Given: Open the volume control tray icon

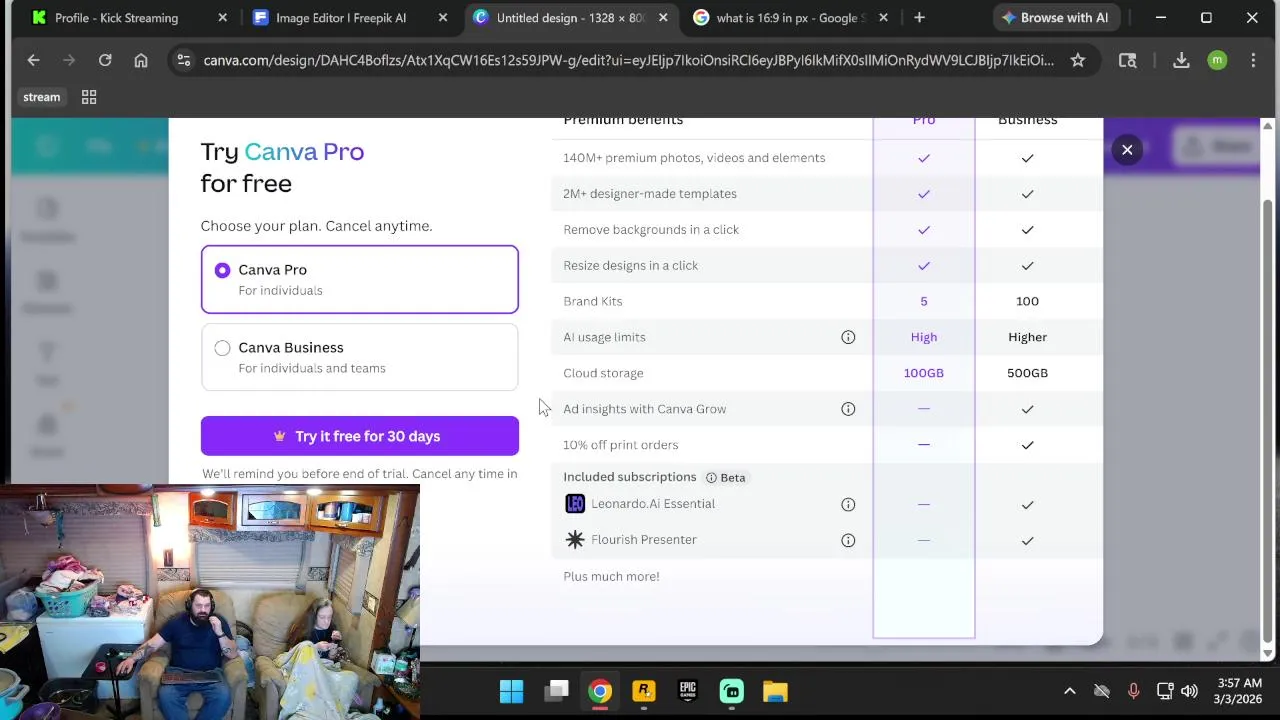Looking at the screenshot, I should click(1189, 691).
